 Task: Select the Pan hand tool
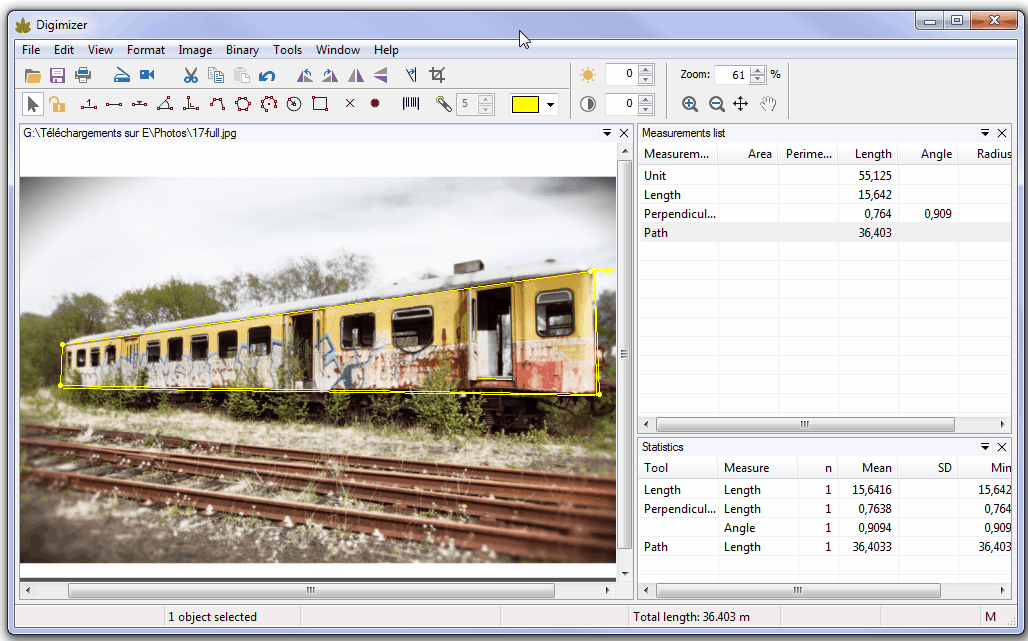pyautogui.click(x=766, y=103)
